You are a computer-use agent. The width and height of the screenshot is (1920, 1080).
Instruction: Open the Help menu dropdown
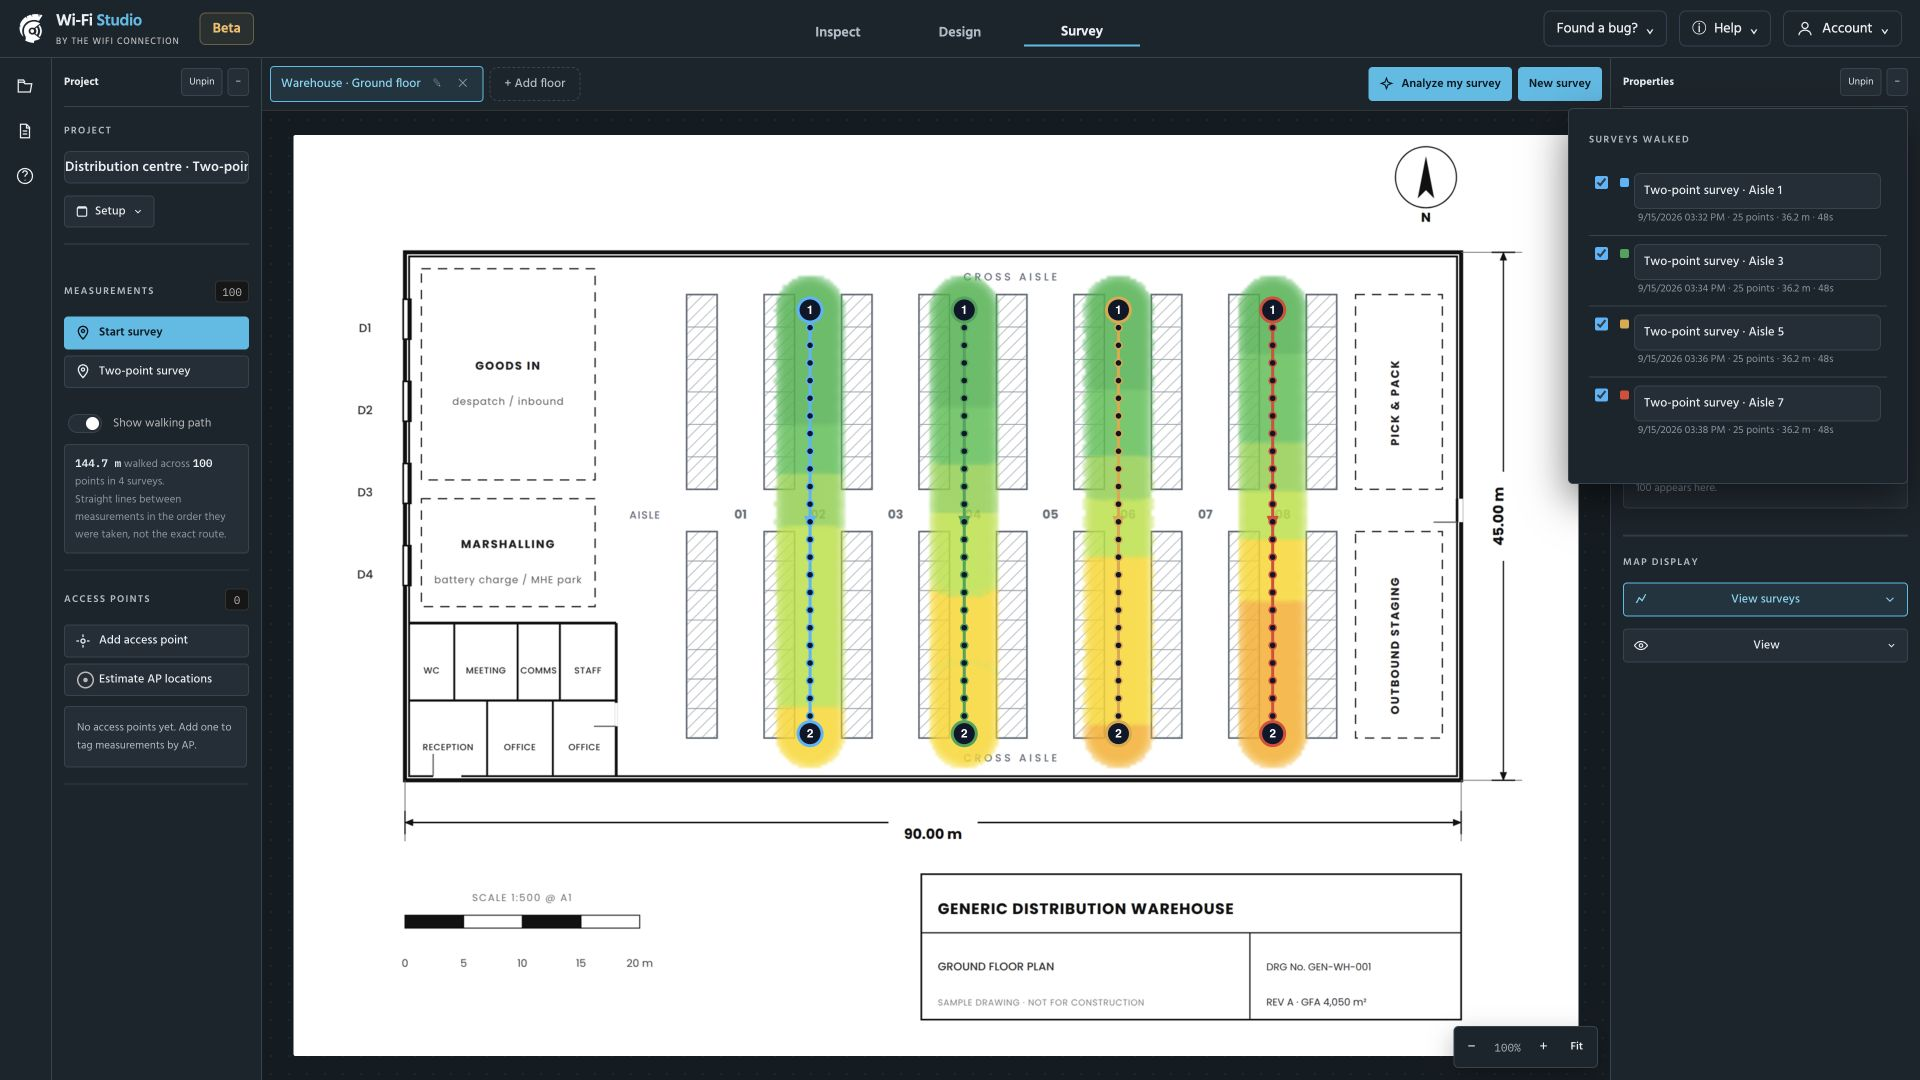(x=1725, y=29)
